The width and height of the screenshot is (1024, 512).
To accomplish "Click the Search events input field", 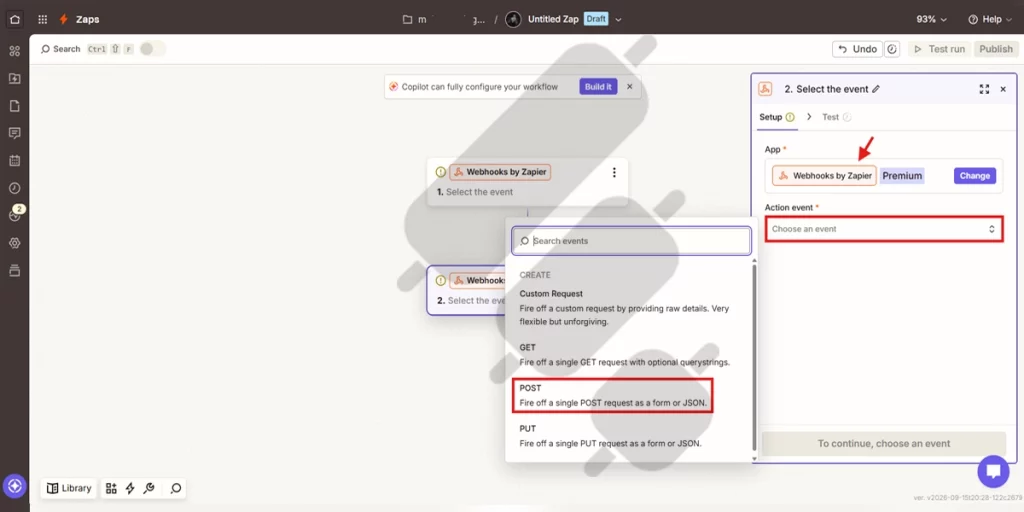I will [x=632, y=241].
